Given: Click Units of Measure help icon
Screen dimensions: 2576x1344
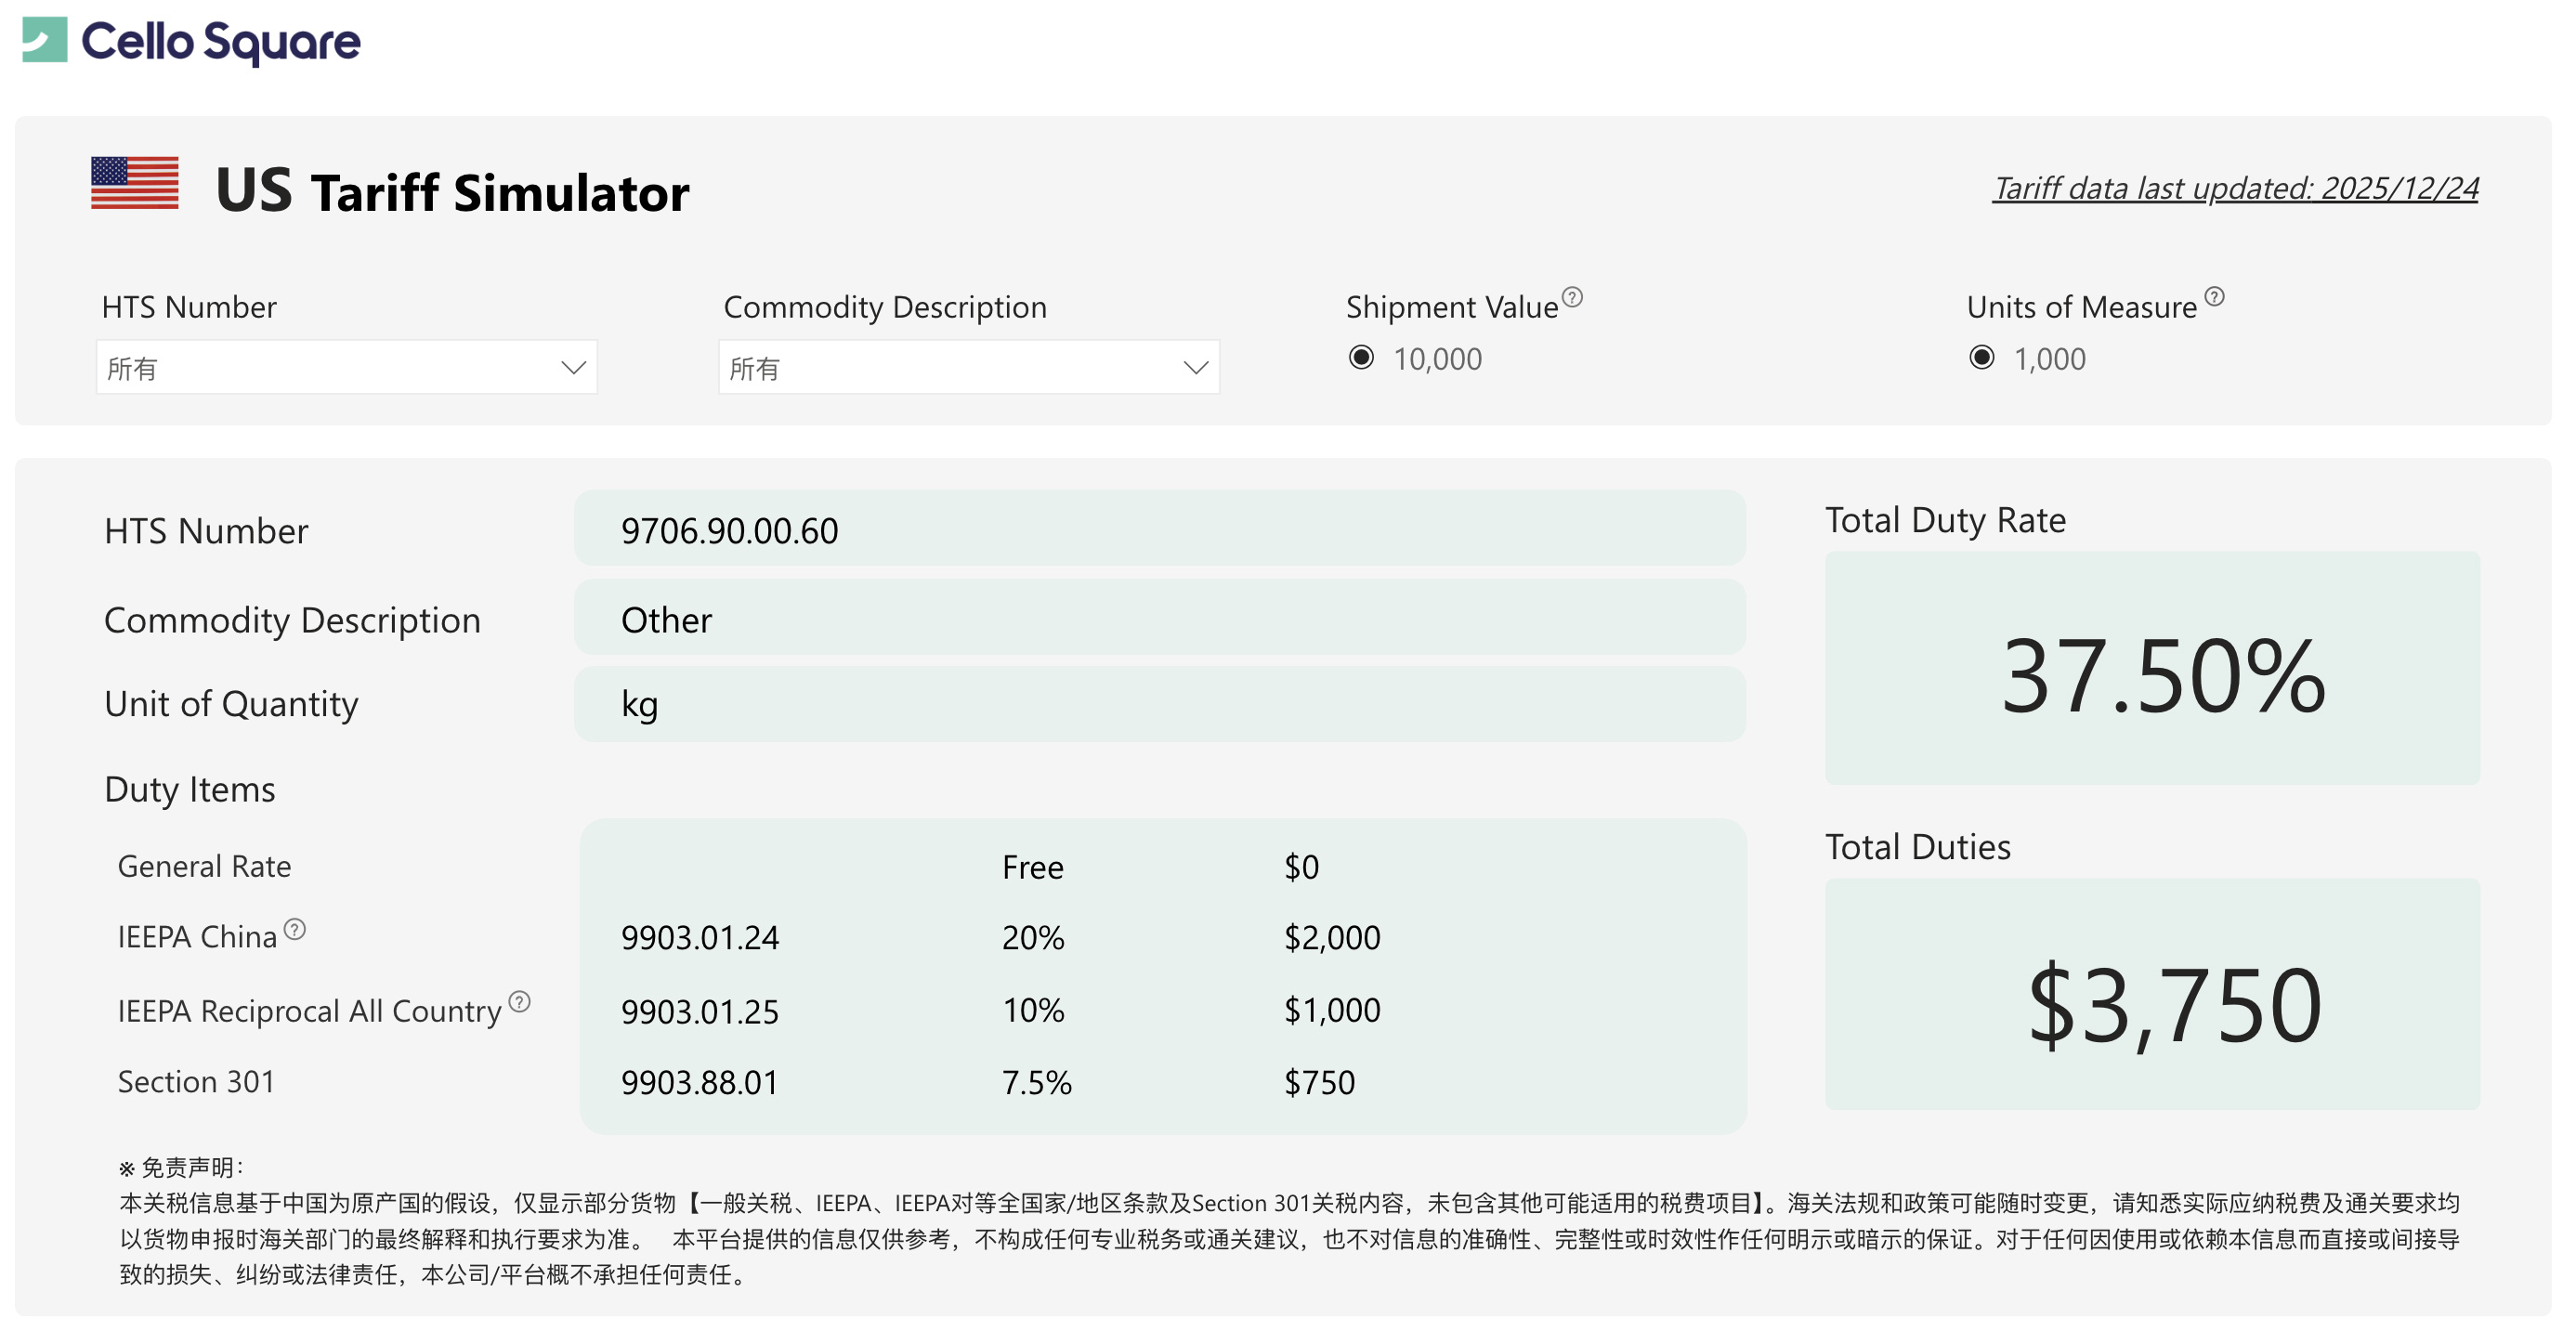Looking at the screenshot, I should pos(2214,297).
